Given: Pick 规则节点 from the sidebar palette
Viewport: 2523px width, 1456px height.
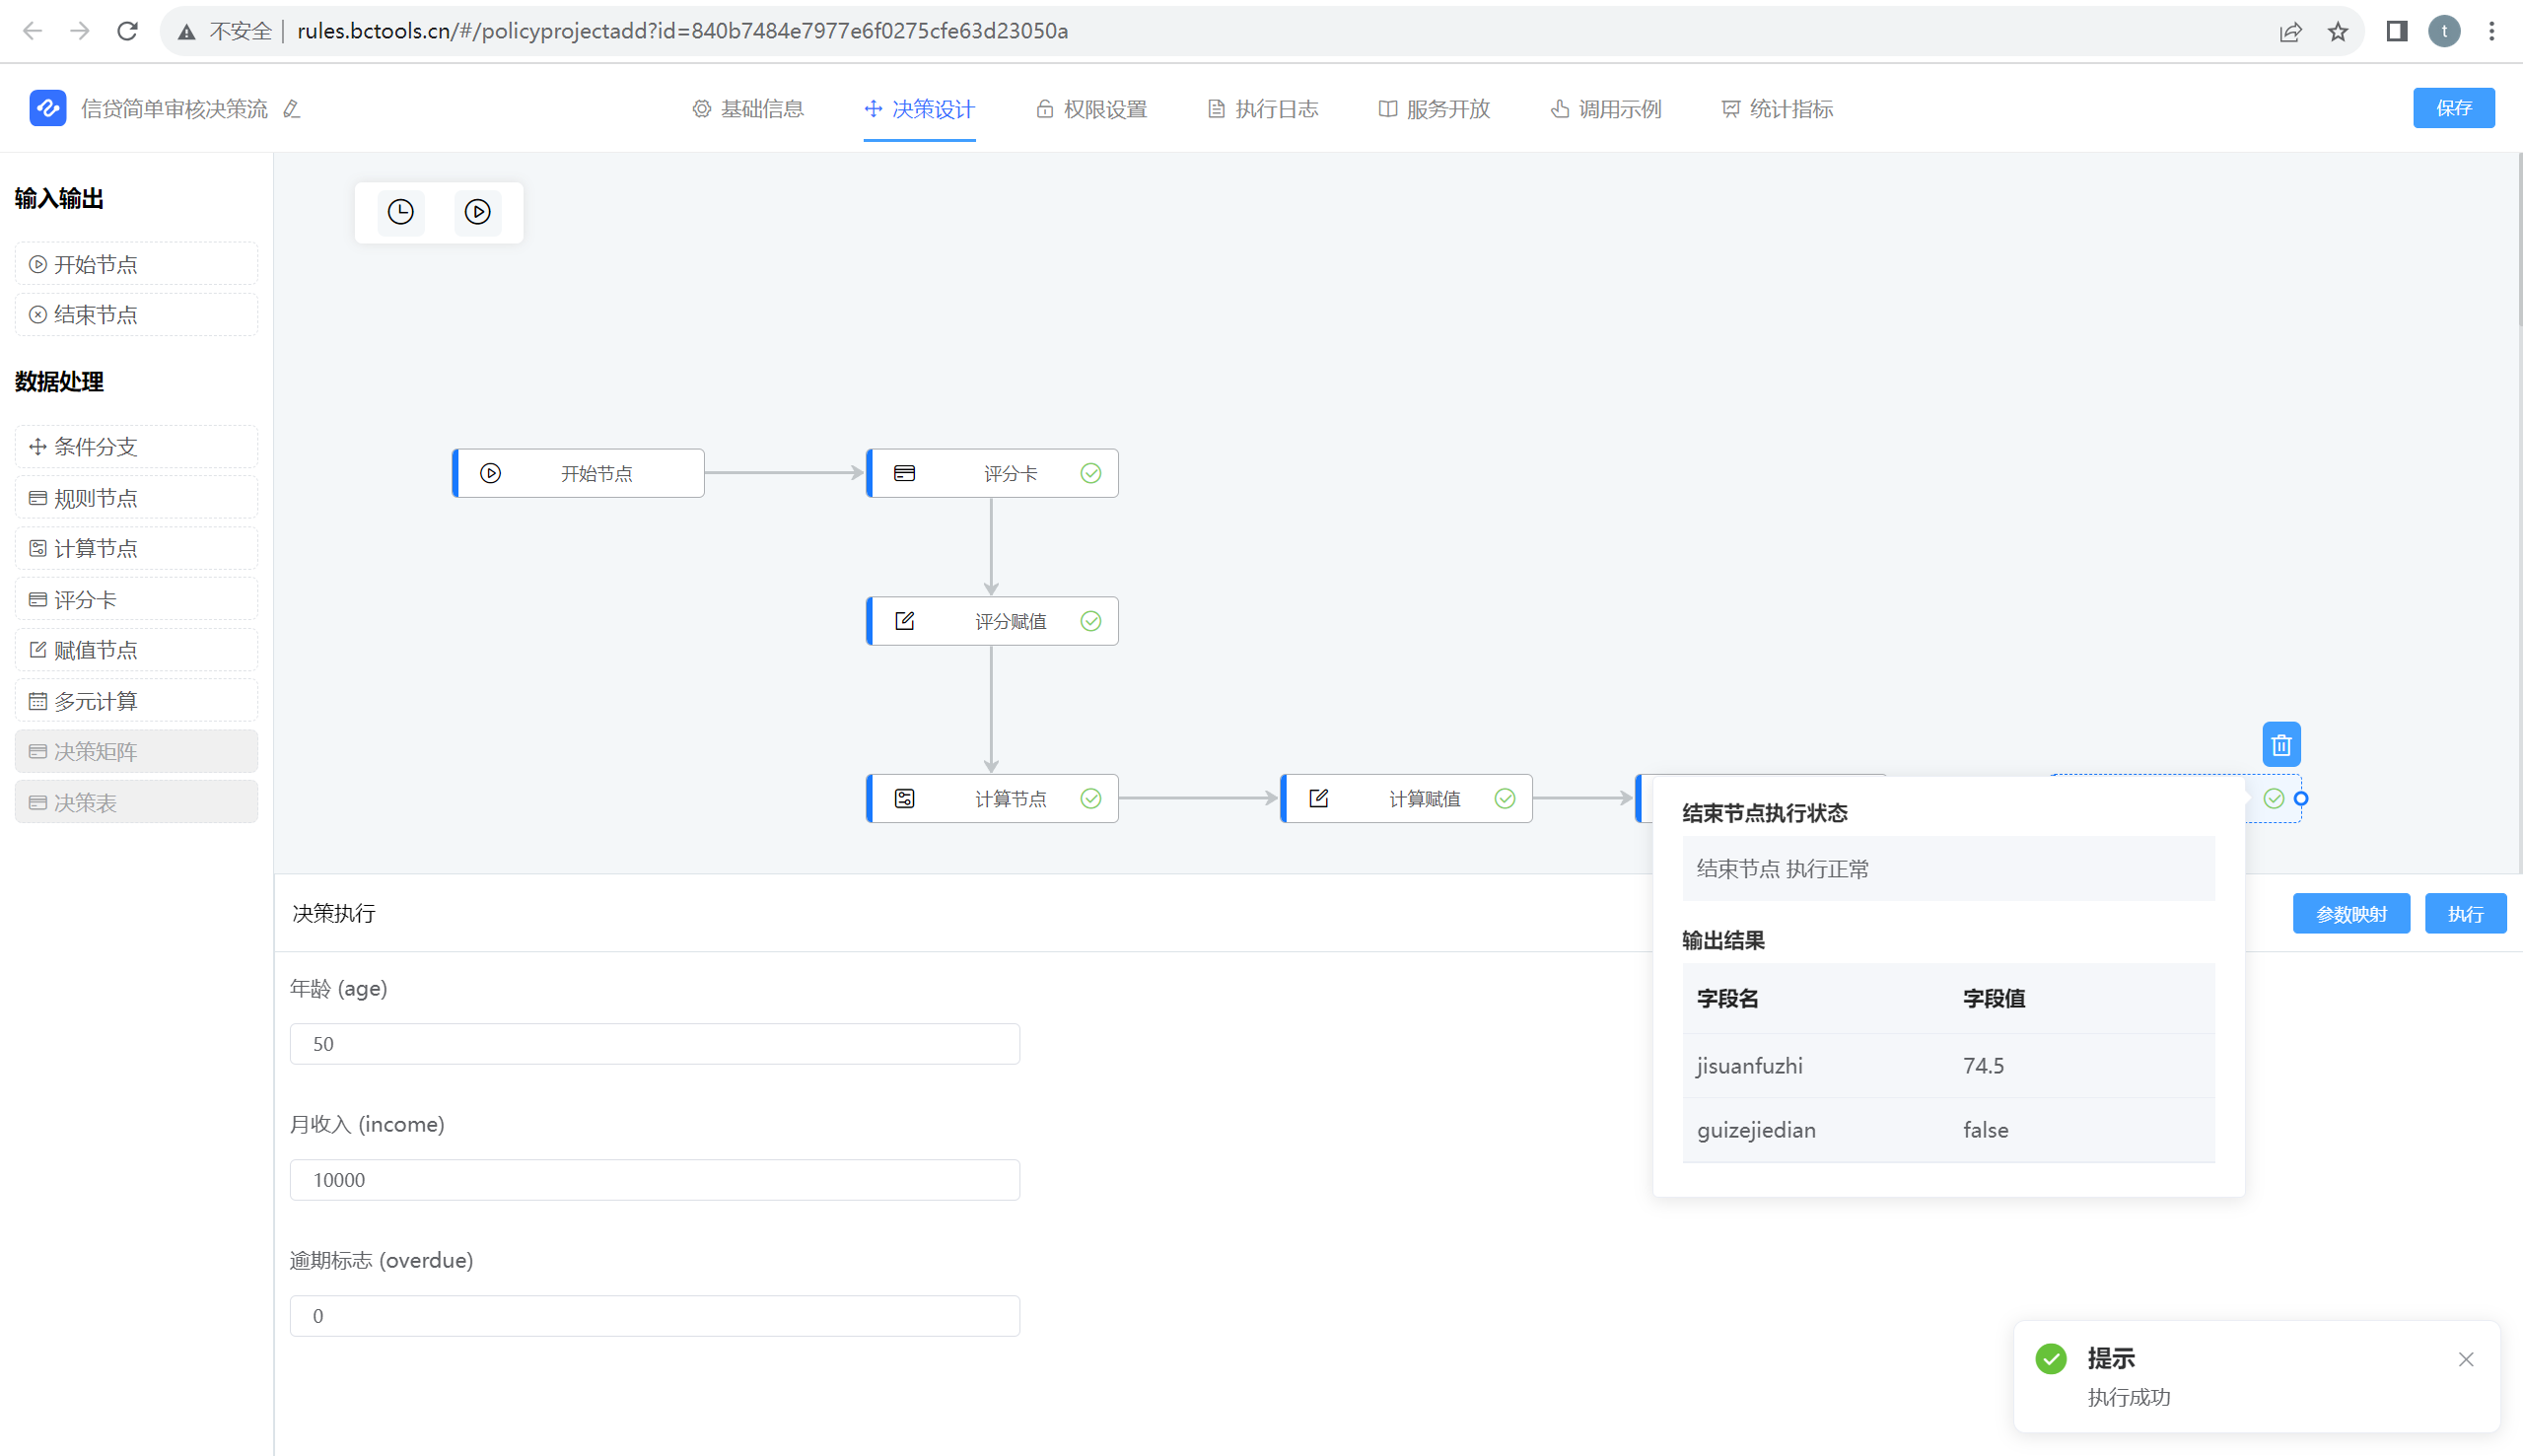Looking at the screenshot, I should coord(136,498).
